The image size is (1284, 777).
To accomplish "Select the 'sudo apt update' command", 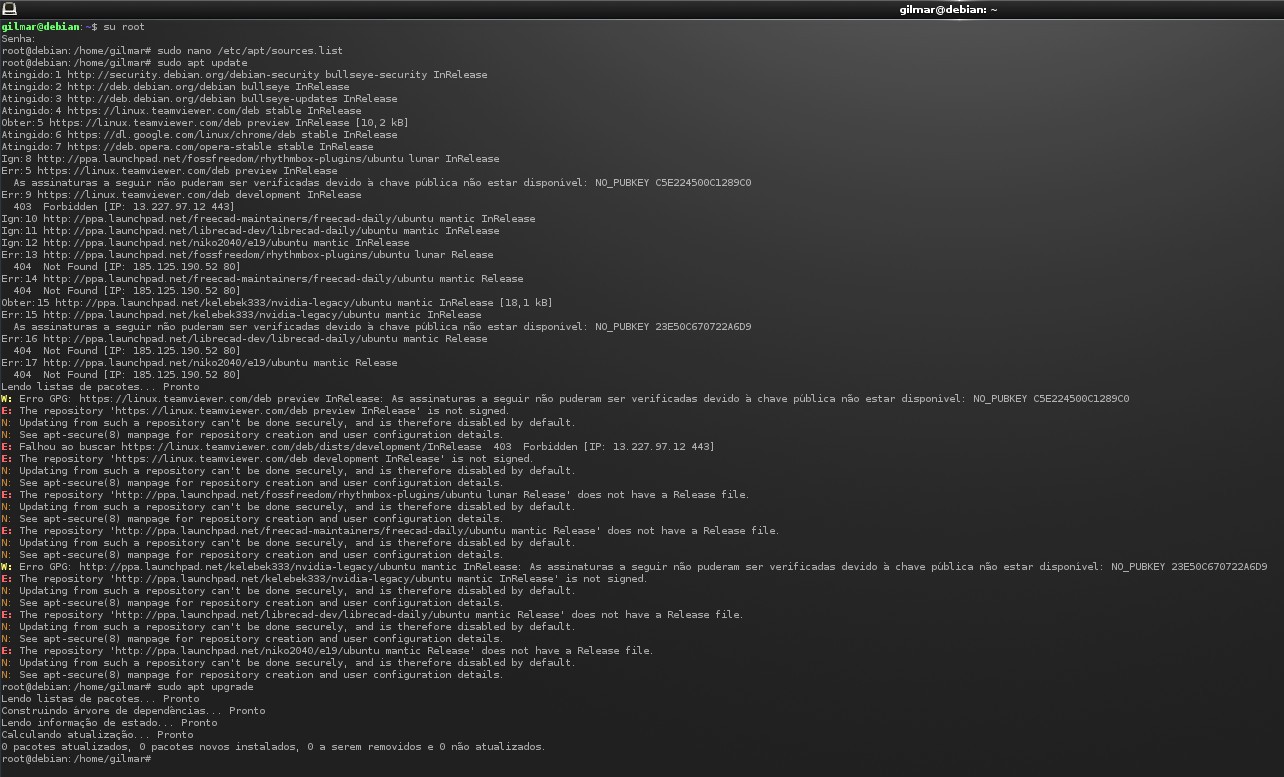I will (202, 62).
